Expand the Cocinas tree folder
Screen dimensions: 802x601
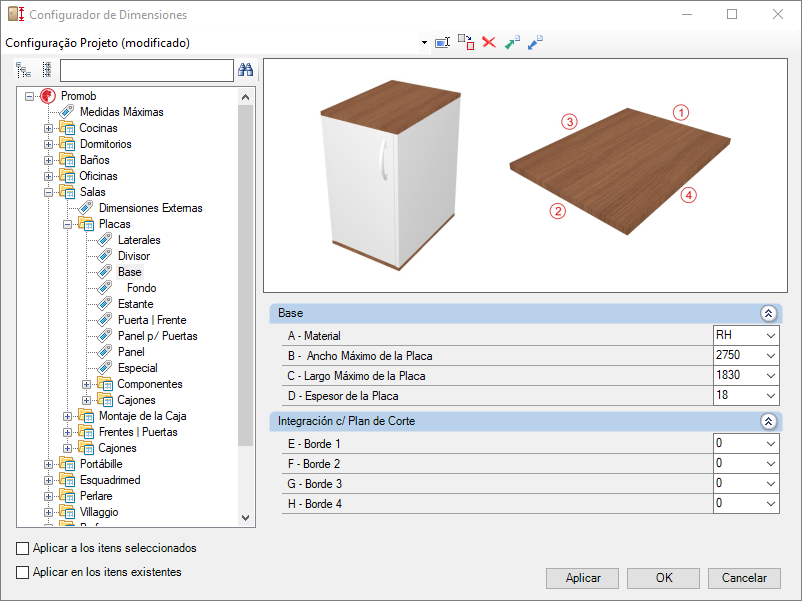(48, 128)
